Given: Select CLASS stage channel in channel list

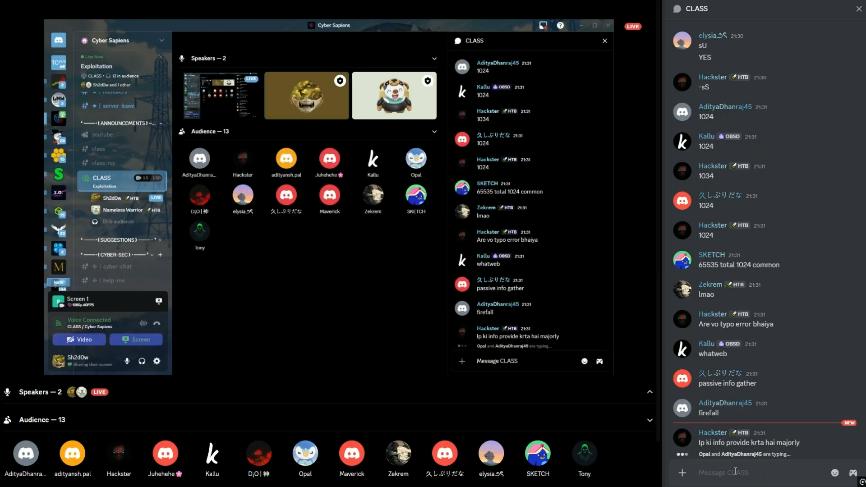Looking at the screenshot, I should [x=102, y=178].
